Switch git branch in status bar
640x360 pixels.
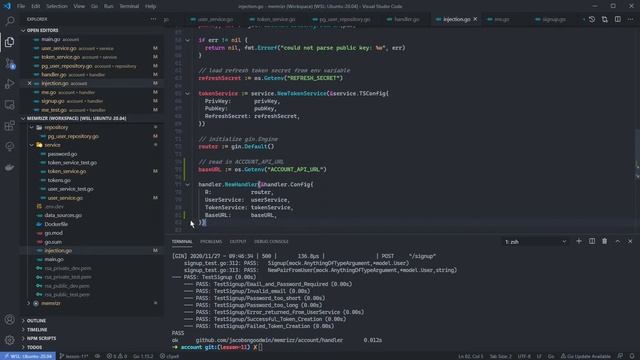point(74,356)
